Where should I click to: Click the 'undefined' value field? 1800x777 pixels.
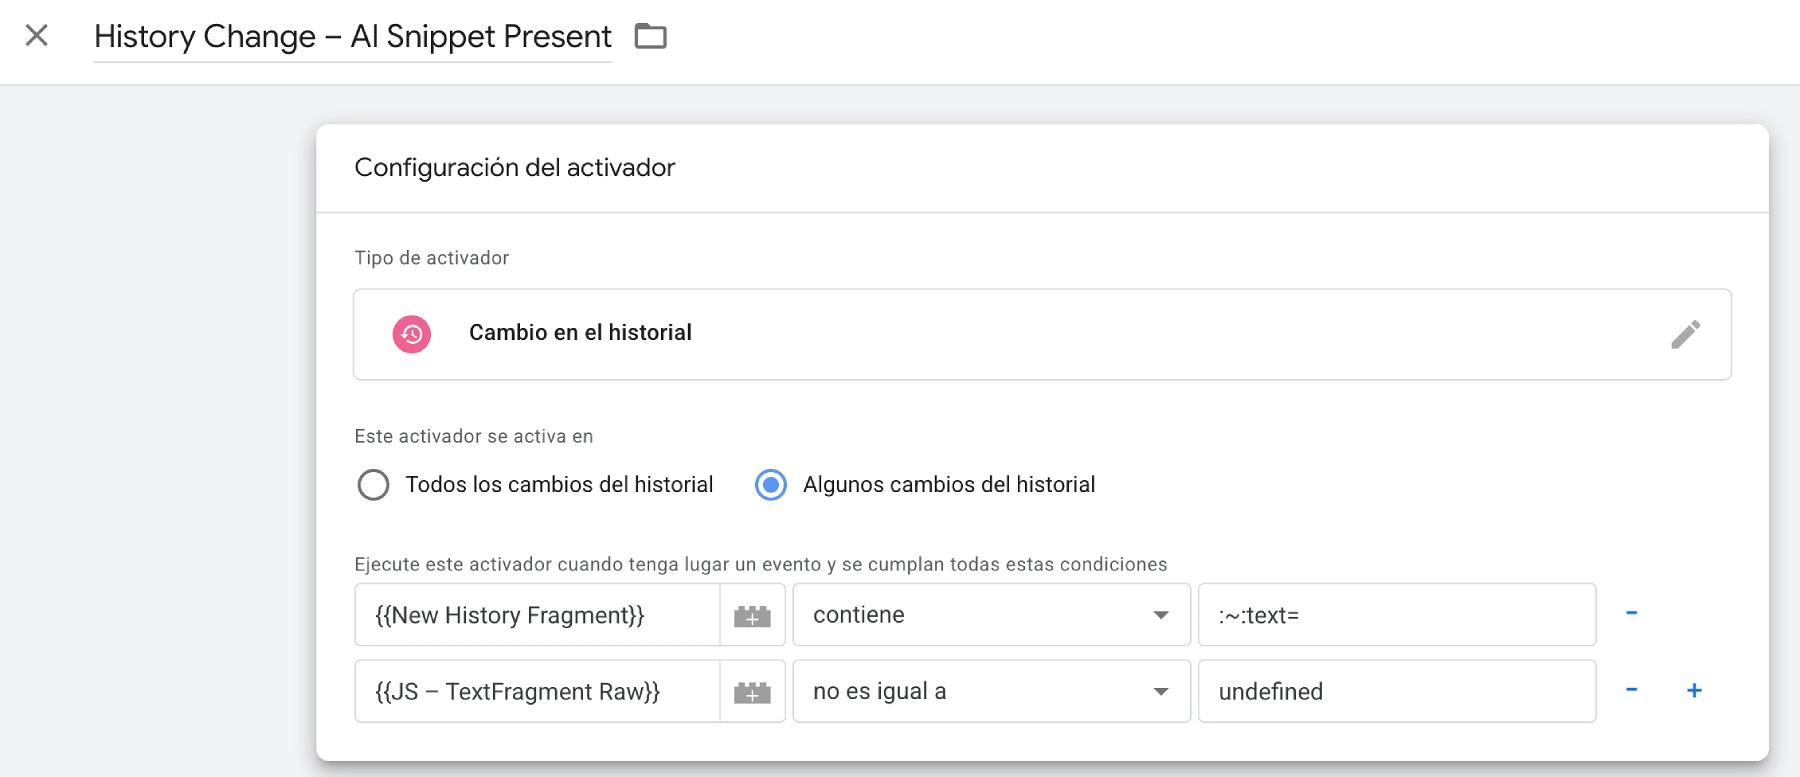[x=1396, y=691]
